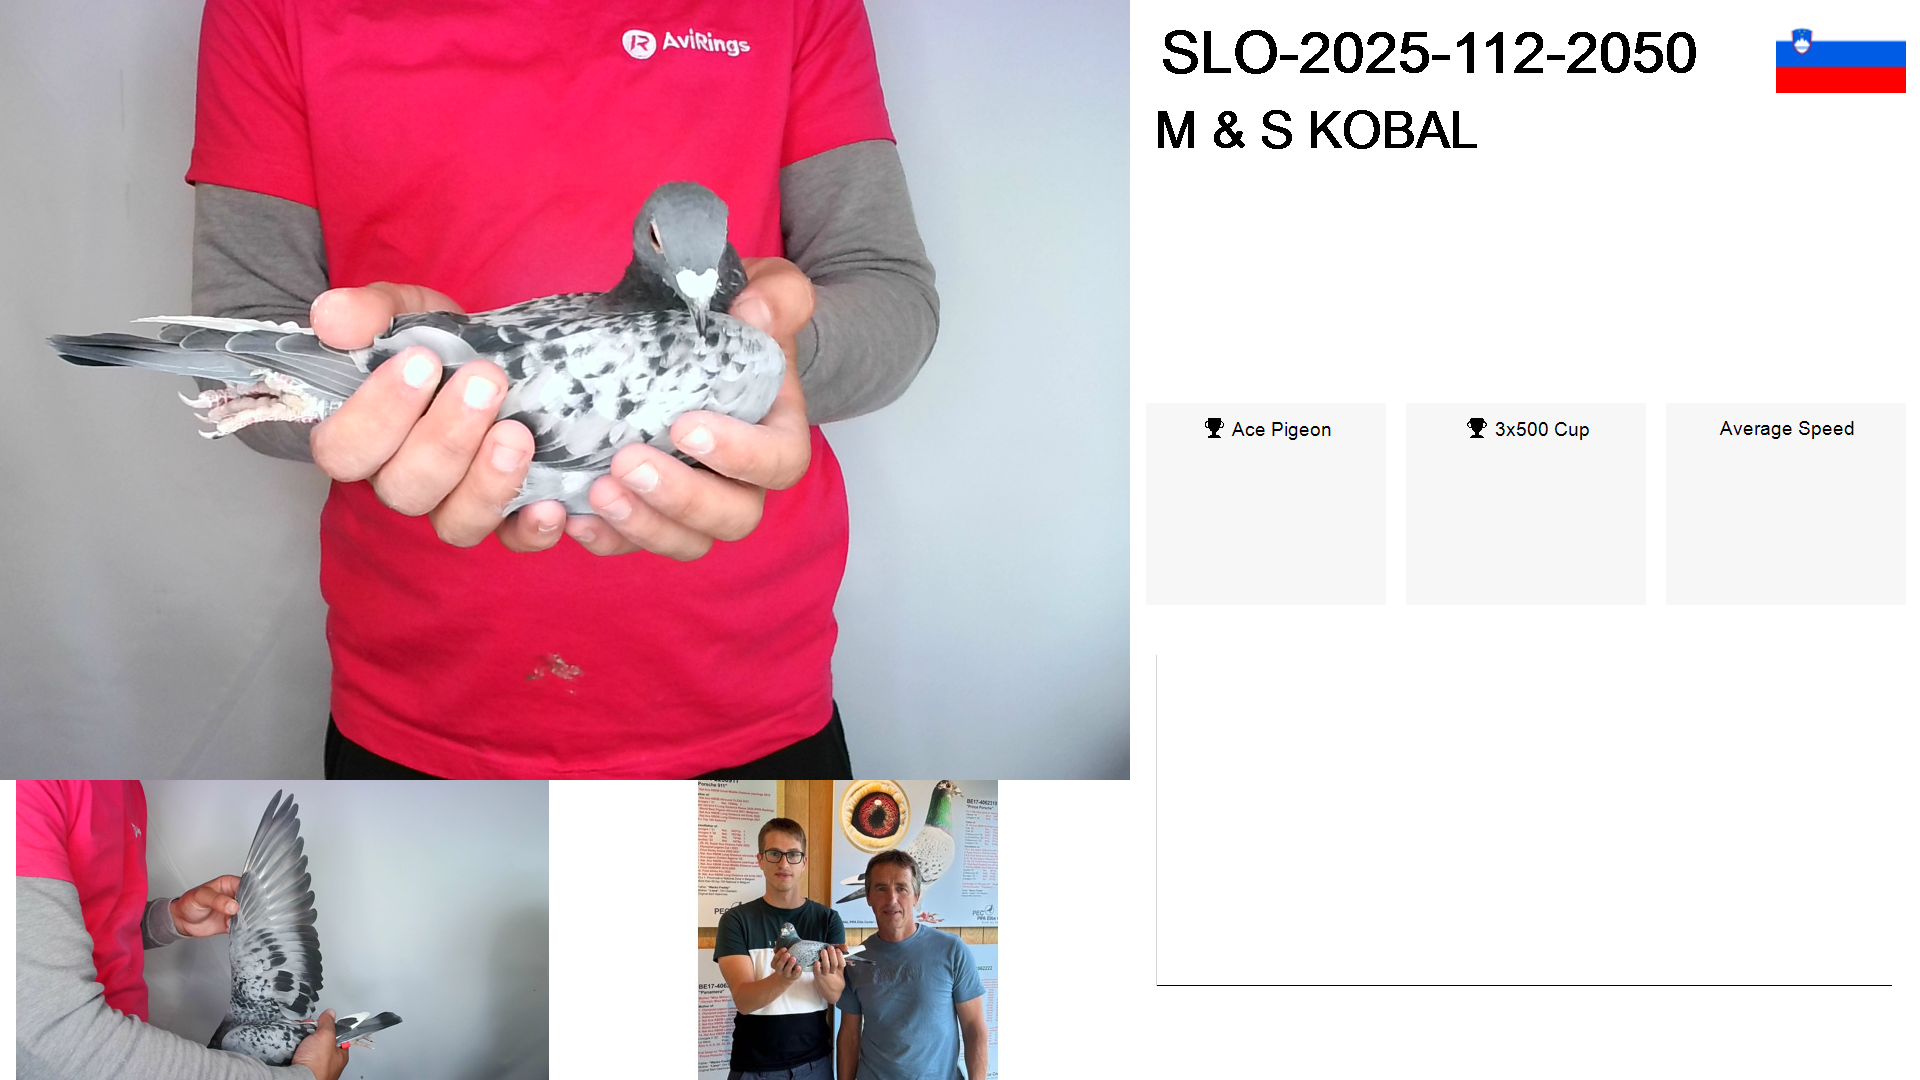Image resolution: width=1920 pixels, height=1080 pixels.
Task: Click the empty chart area below cards
Action: (1524, 820)
